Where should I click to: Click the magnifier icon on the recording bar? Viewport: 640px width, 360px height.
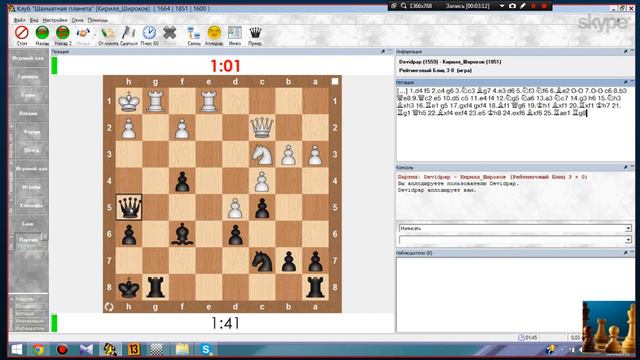pos(404,6)
